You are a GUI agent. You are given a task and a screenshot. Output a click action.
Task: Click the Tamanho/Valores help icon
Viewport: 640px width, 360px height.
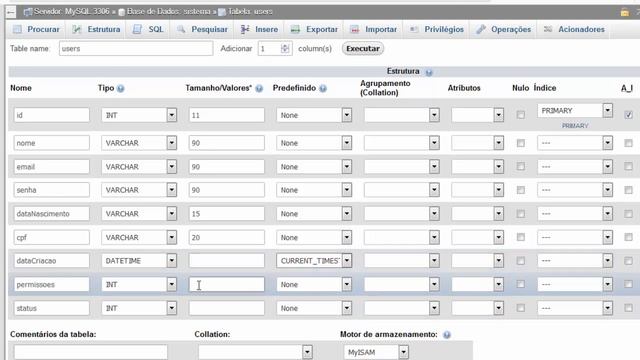(259, 88)
